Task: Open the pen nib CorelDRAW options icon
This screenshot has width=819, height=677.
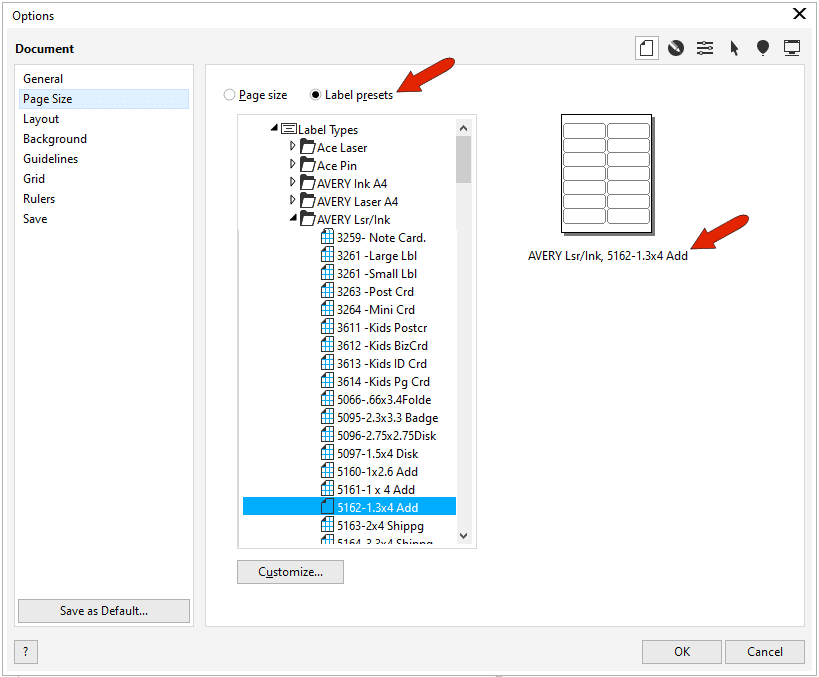Action: point(675,47)
